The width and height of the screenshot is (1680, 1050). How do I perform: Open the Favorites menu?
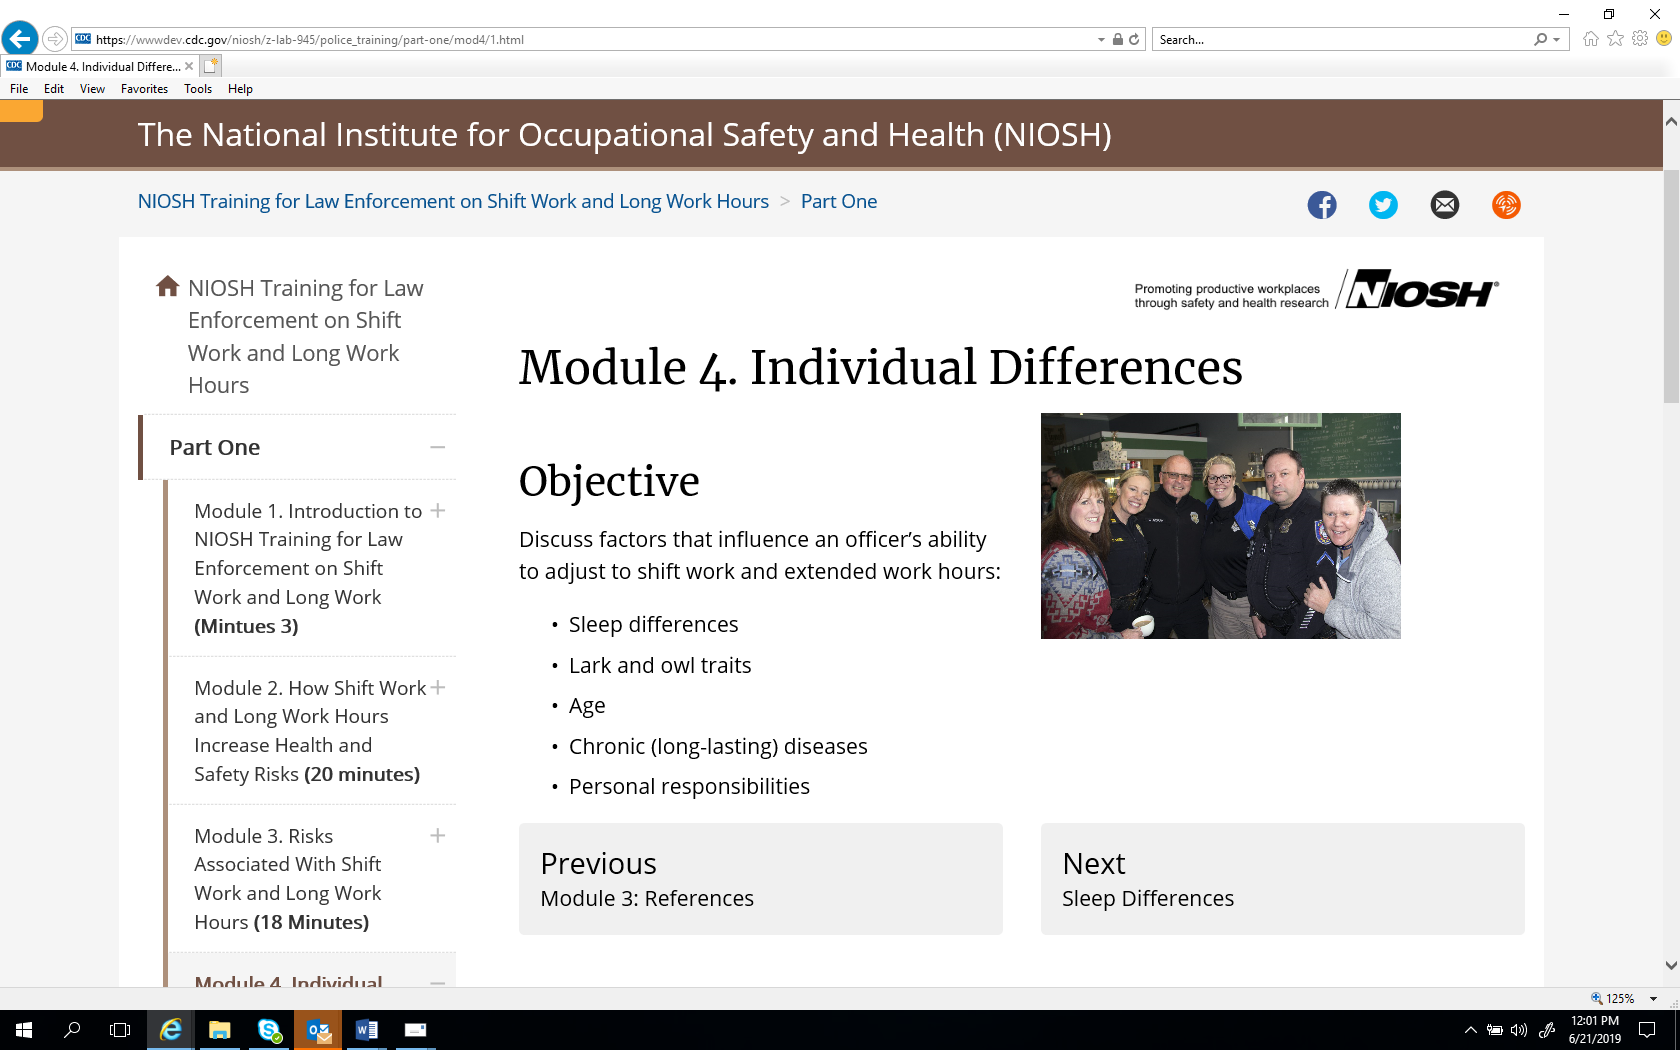(144, 89)
